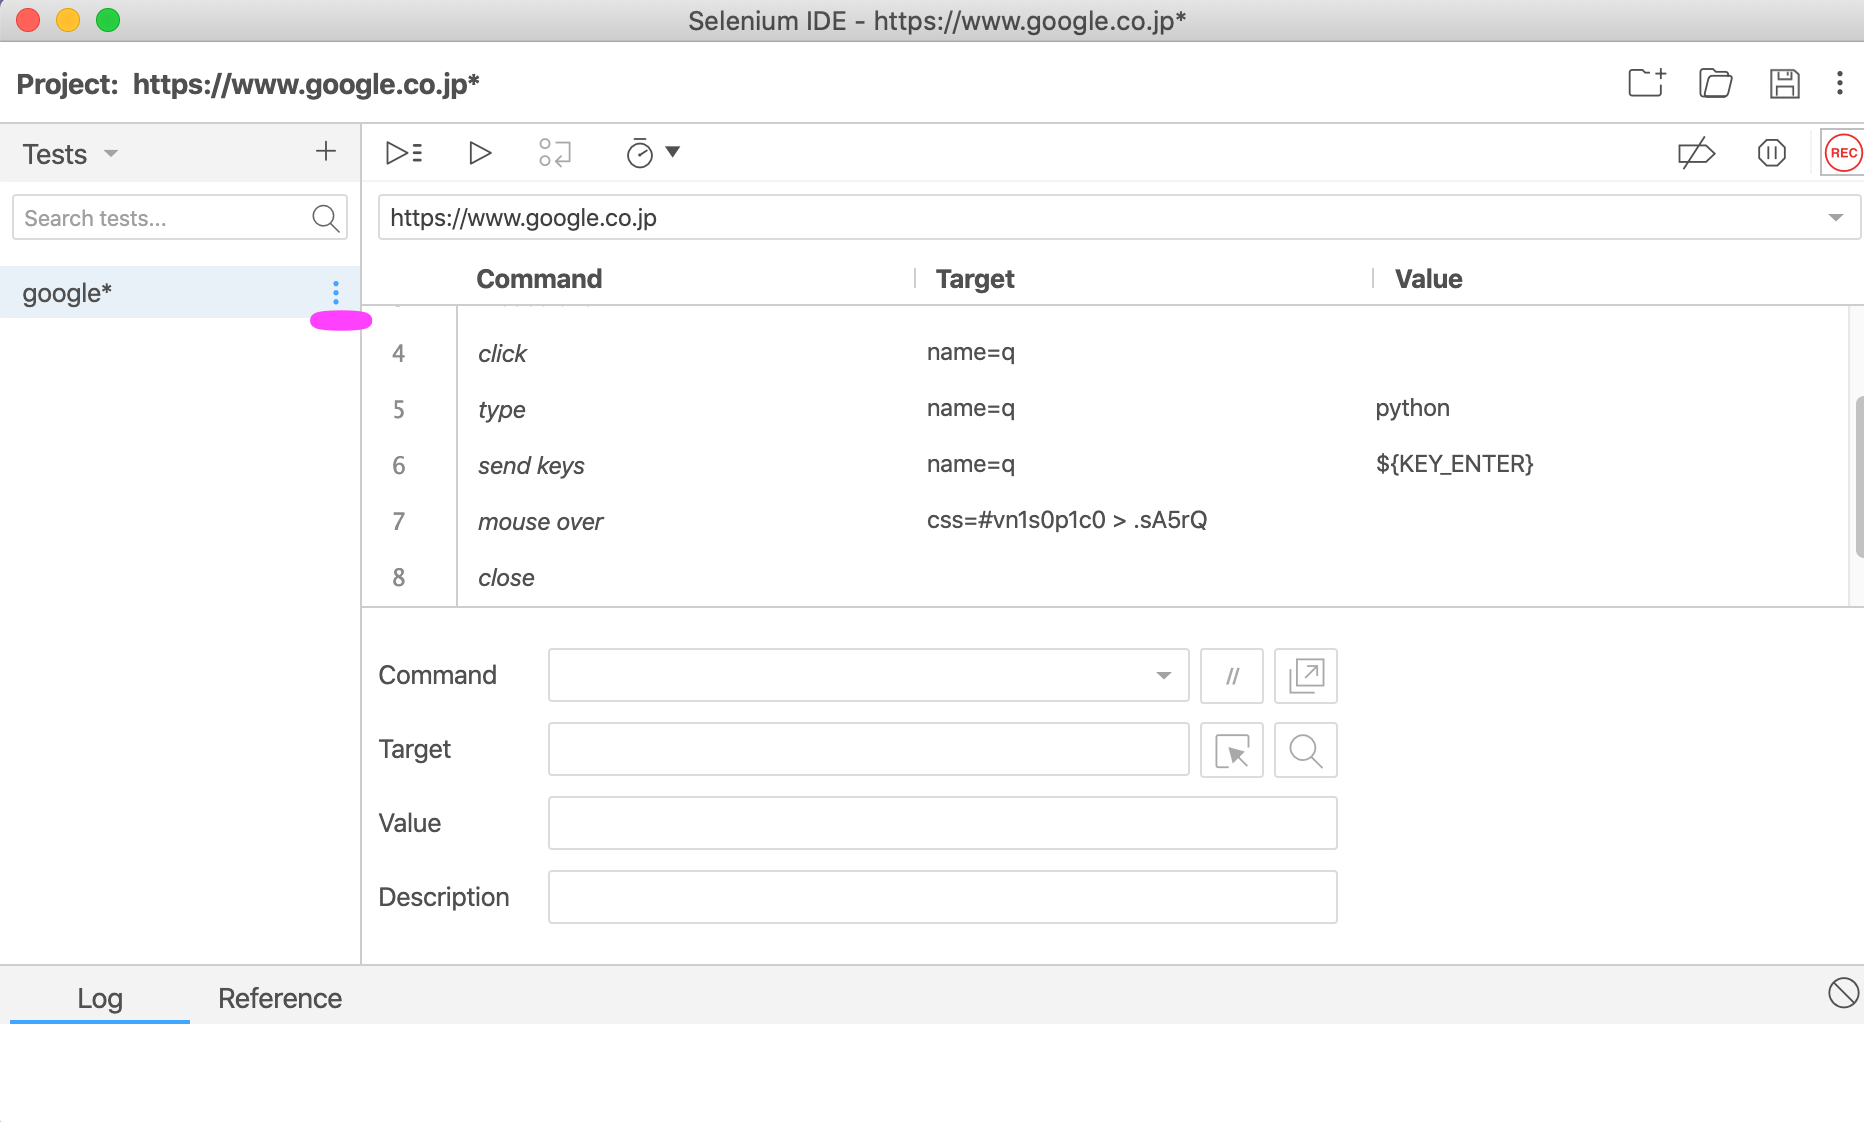Viewport: 1864px width, 1122px height.
Task: Add a new test with the plus icon
Action: 326,152
